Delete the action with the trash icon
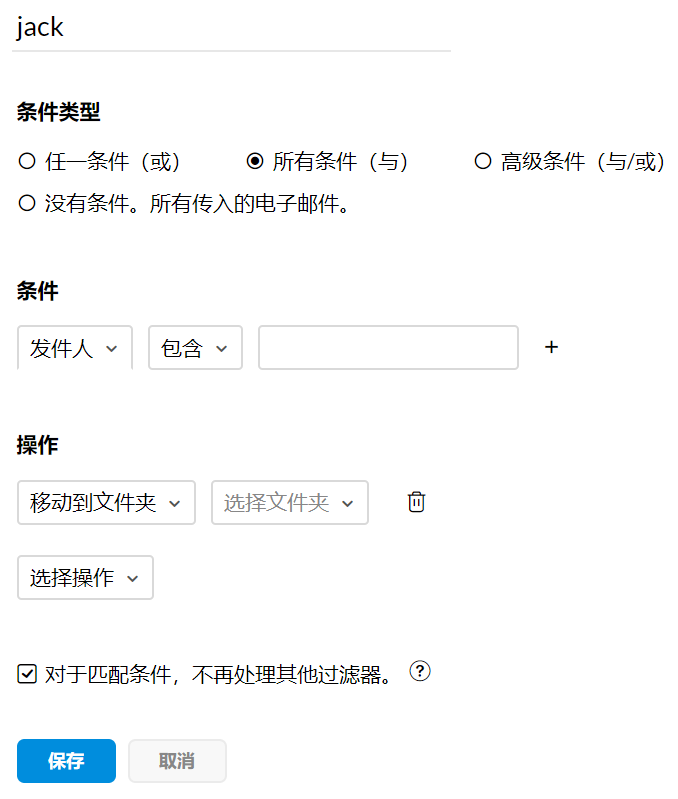The image size is (678, 799). (417, 502)
